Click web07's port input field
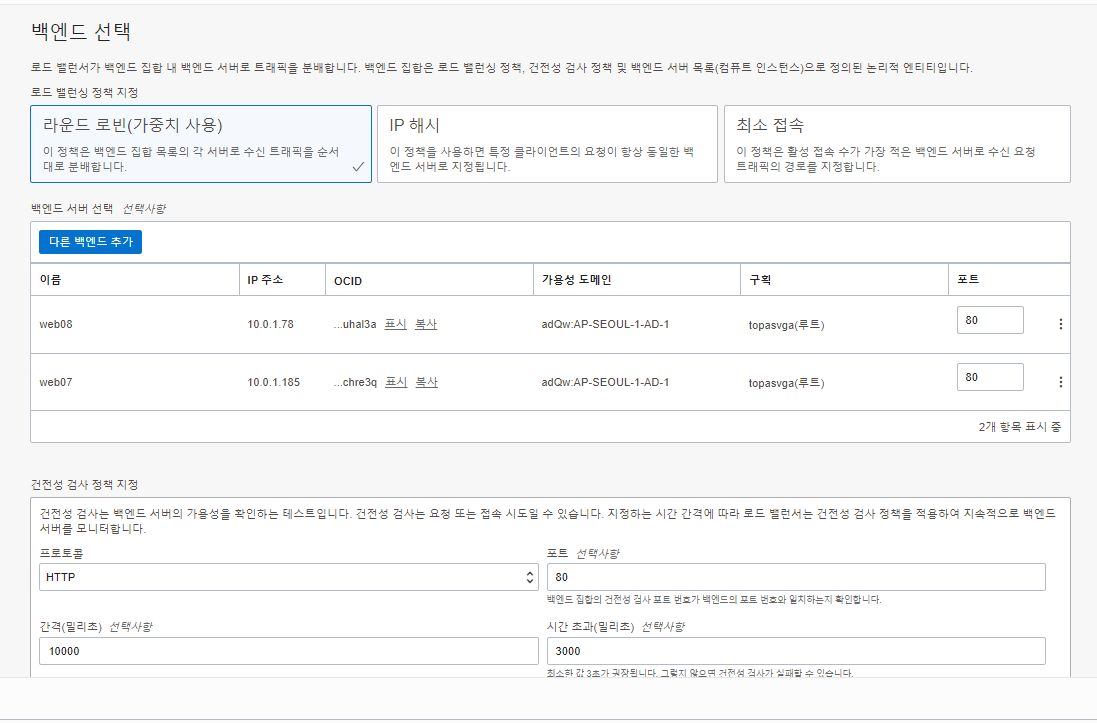 (990, 376)
